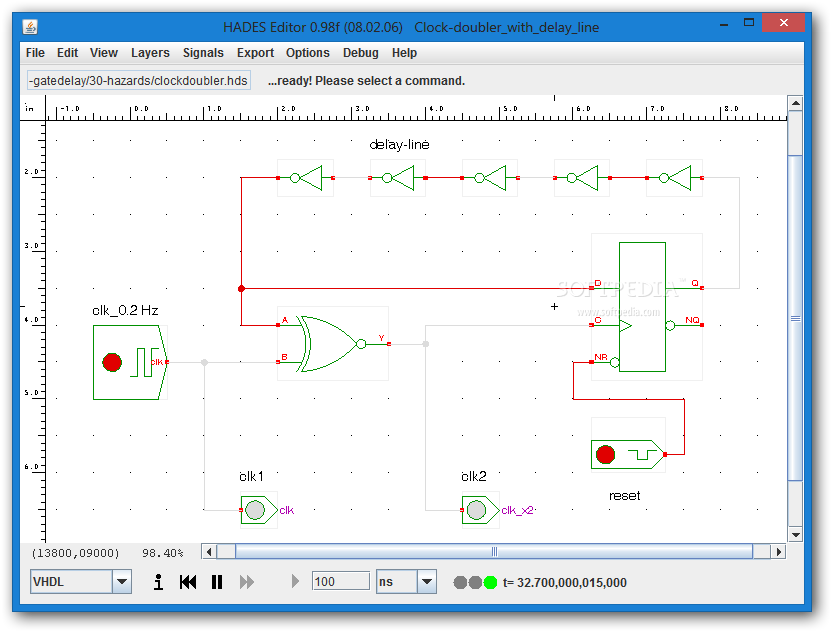Open the Signals menu
Screen dimensions: 832x632
pos(203,53)
